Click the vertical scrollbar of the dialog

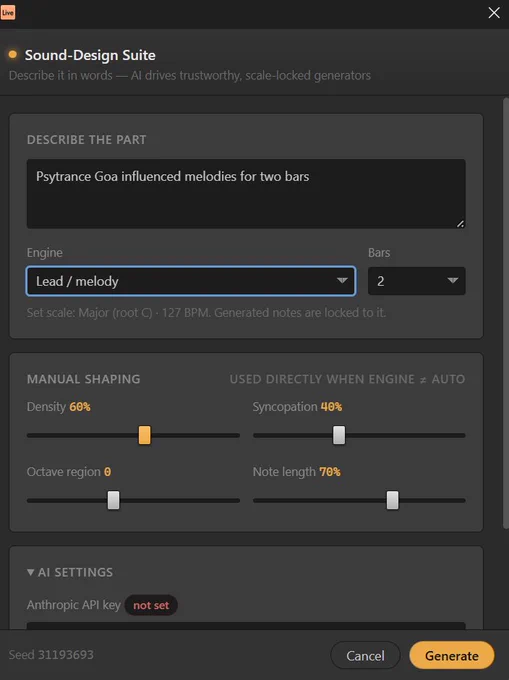pos(506,313)
